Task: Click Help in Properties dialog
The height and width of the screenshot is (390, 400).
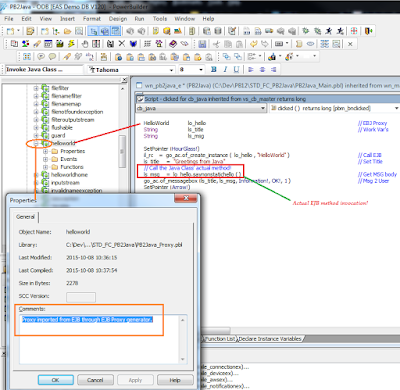Action: click(175, 380)
